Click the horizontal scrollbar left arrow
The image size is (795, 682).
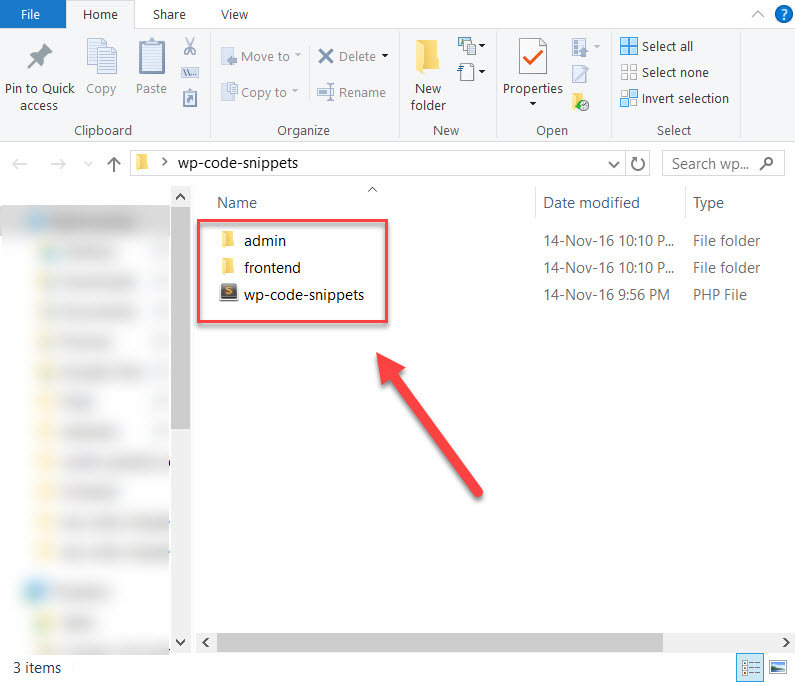click(x=206, y=642)
